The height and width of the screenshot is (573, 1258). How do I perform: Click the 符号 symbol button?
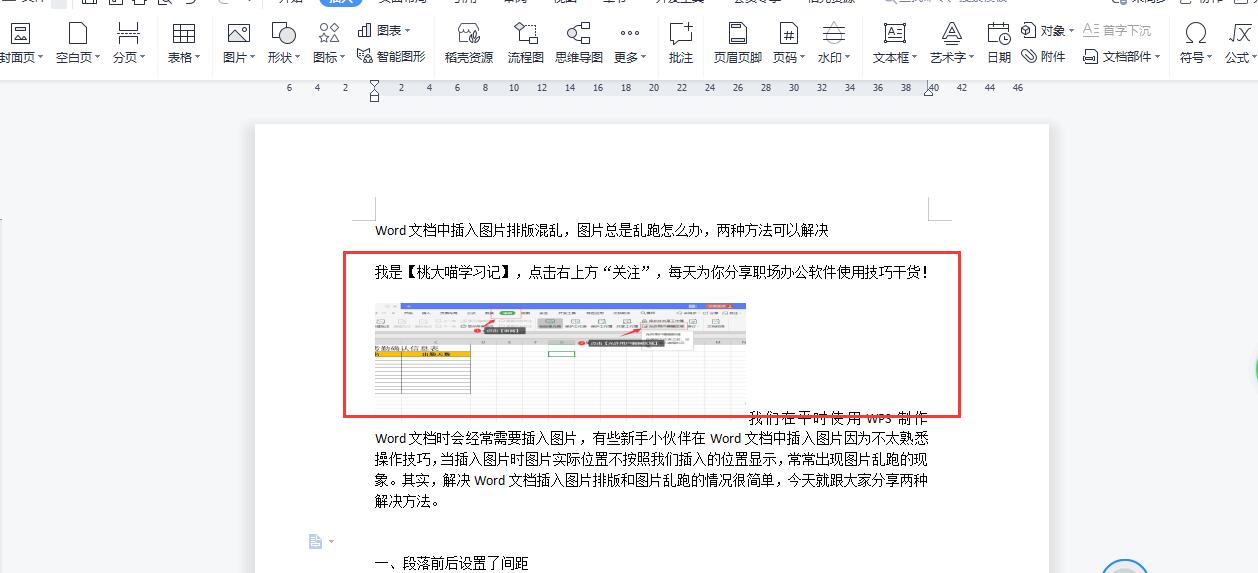pyautogui.click(x=1195, y=44)
